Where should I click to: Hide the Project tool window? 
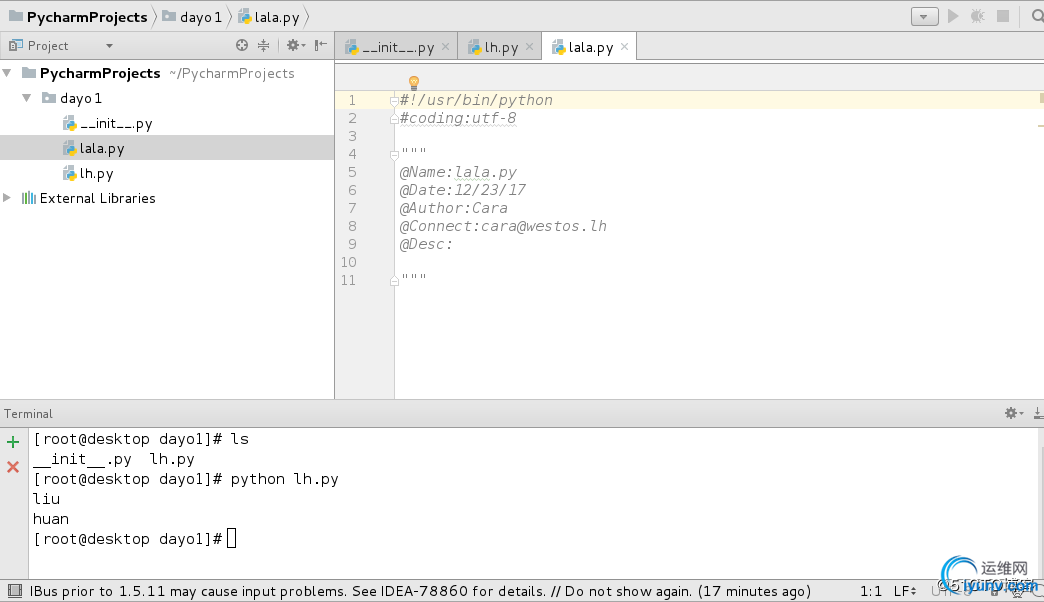[320, 45]
